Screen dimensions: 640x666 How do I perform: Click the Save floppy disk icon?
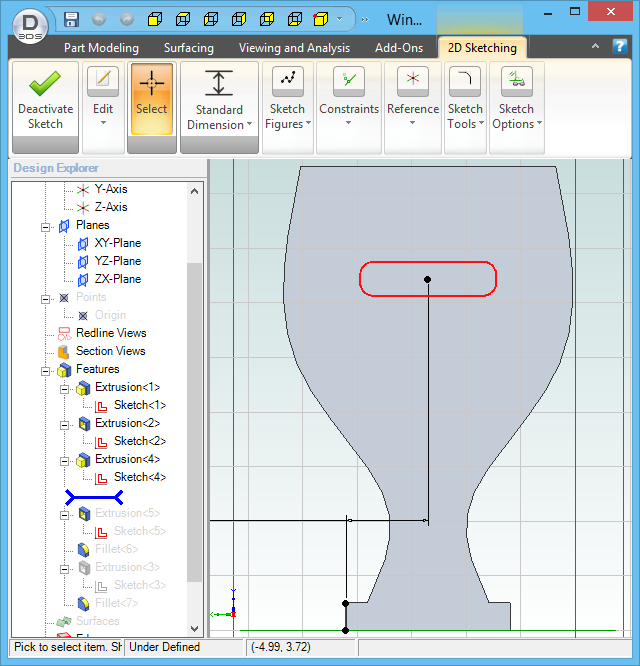coord(71,20)
